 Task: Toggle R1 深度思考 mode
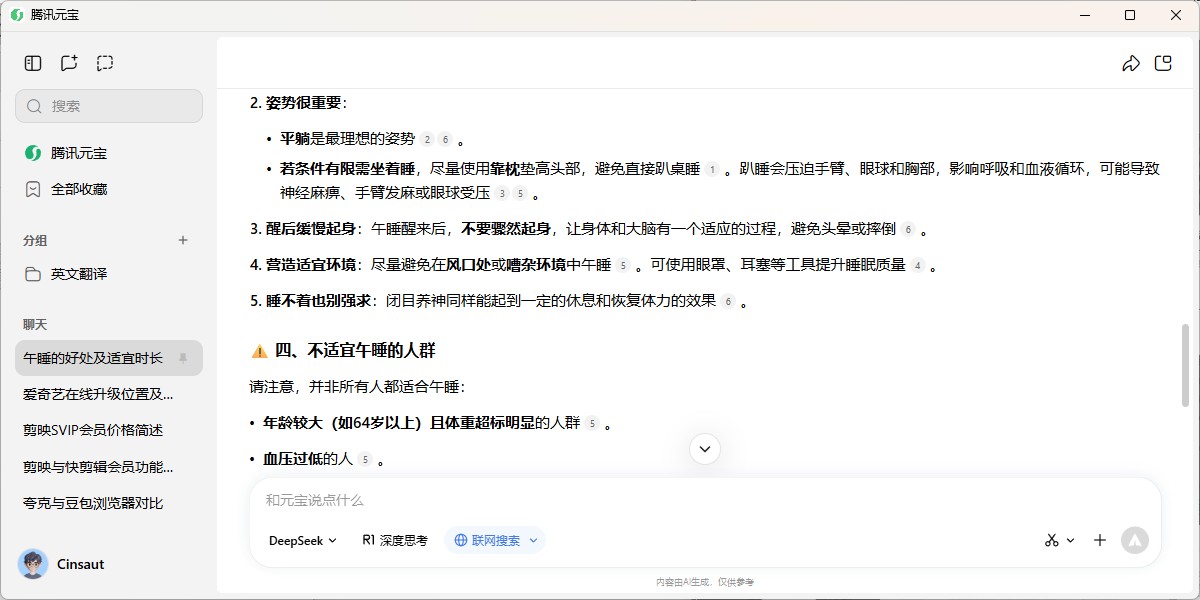click(x=395, y=540)
